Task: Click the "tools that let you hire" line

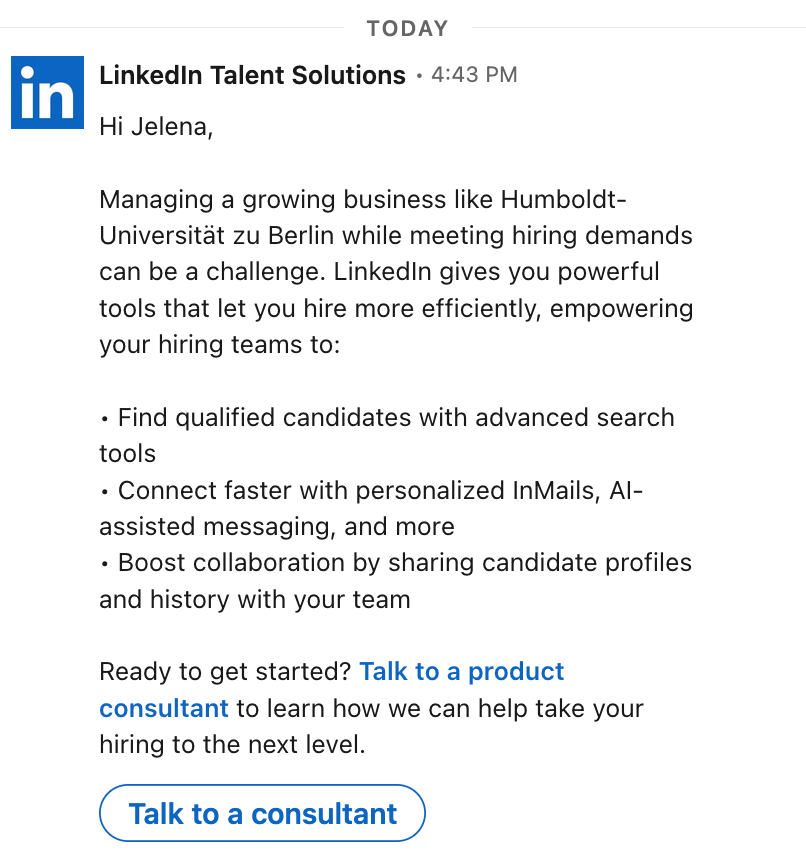Action: (x=260, y=309)
